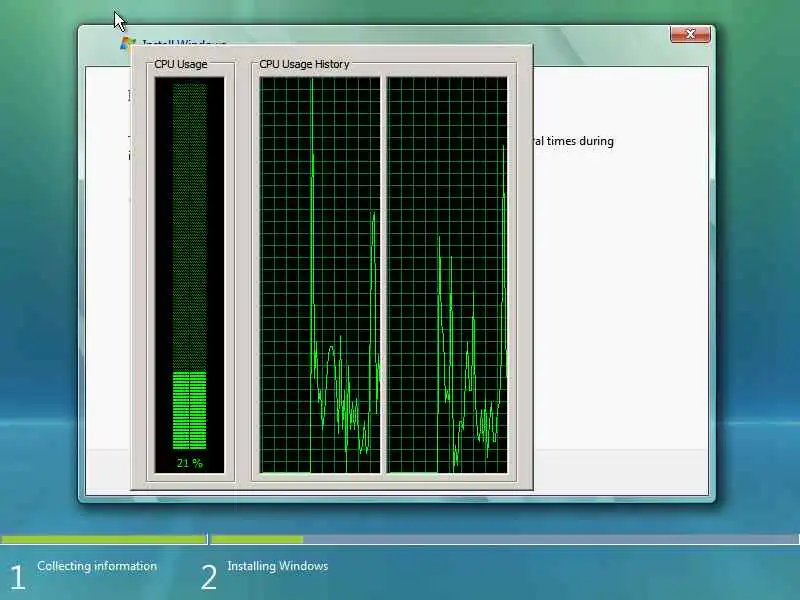
Task: Click the 21 % CPU usage value
Action: [x=190, y=463]
